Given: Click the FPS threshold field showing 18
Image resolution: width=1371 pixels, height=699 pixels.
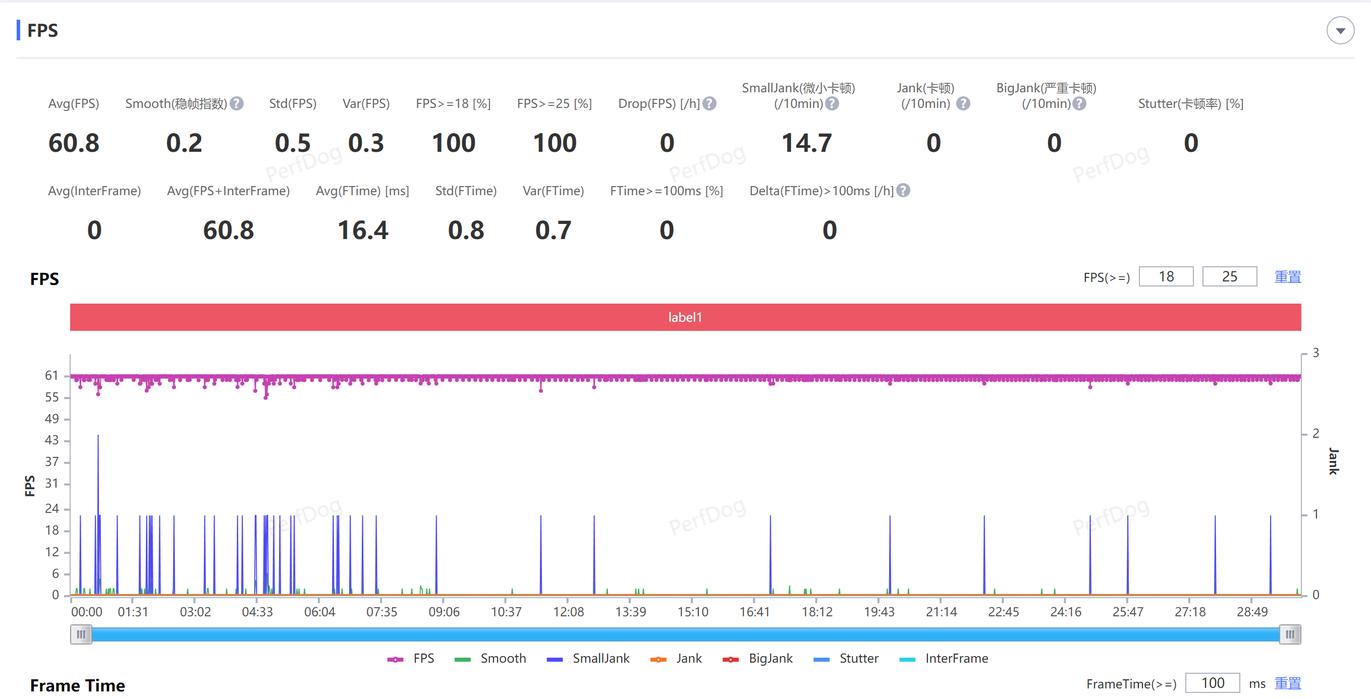Looking at the screenshot, I should click(x=1166, y=277).
